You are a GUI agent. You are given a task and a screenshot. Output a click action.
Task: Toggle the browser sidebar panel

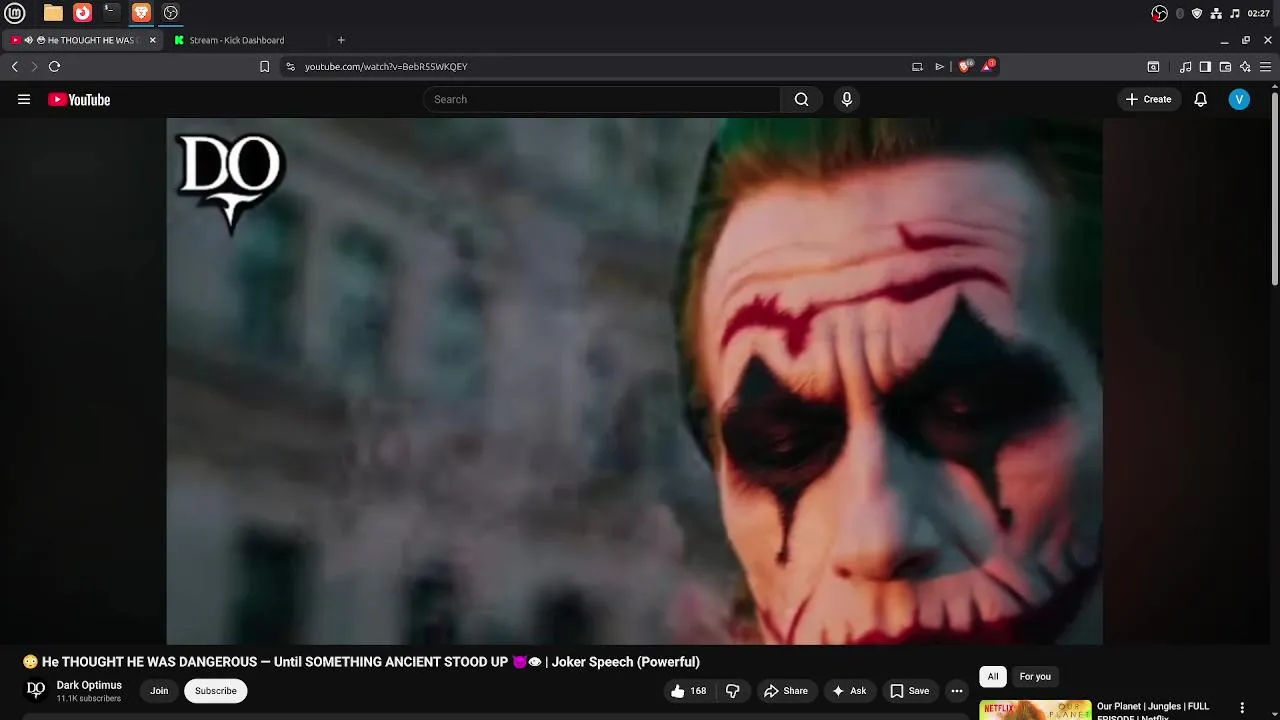tap(1205, 67)
